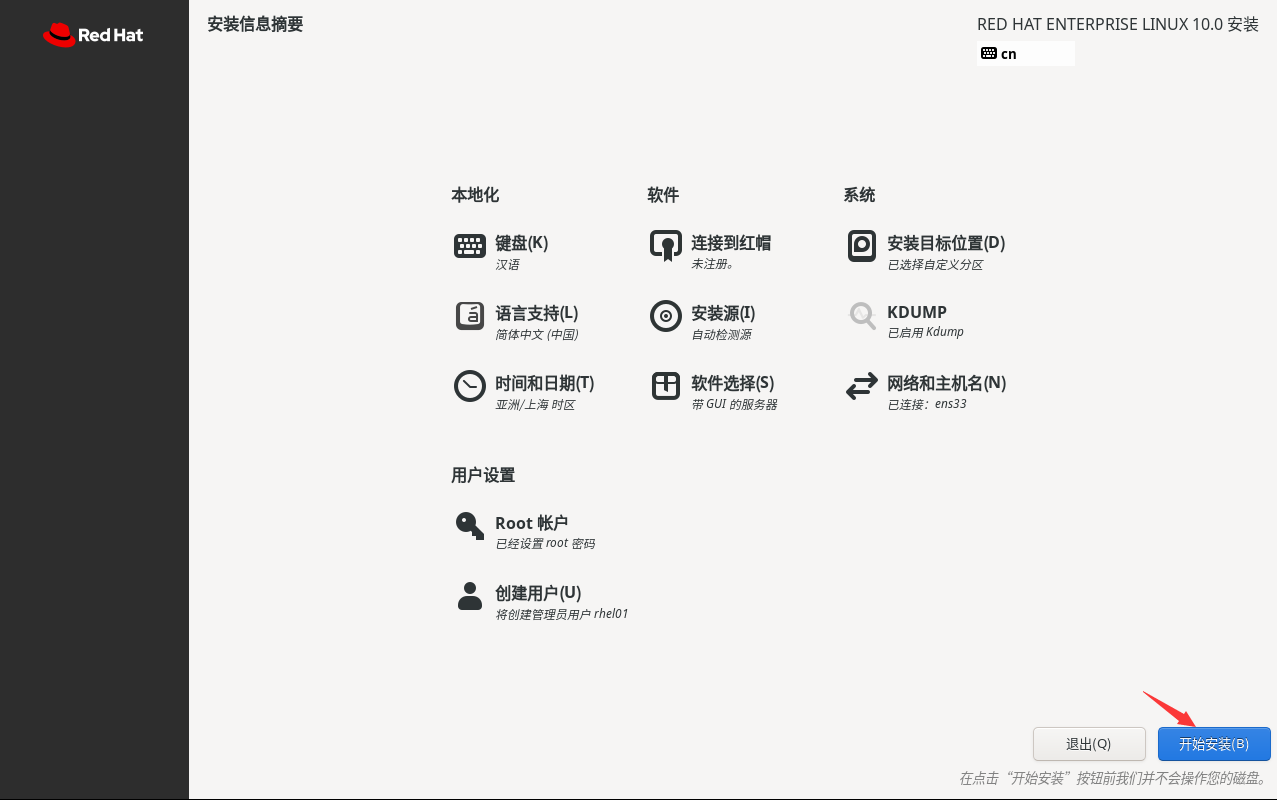Click the 已选择自定义分区 status text
Image resolution: width=1277 pixels, height=800 pixels.
pos(936,265)
